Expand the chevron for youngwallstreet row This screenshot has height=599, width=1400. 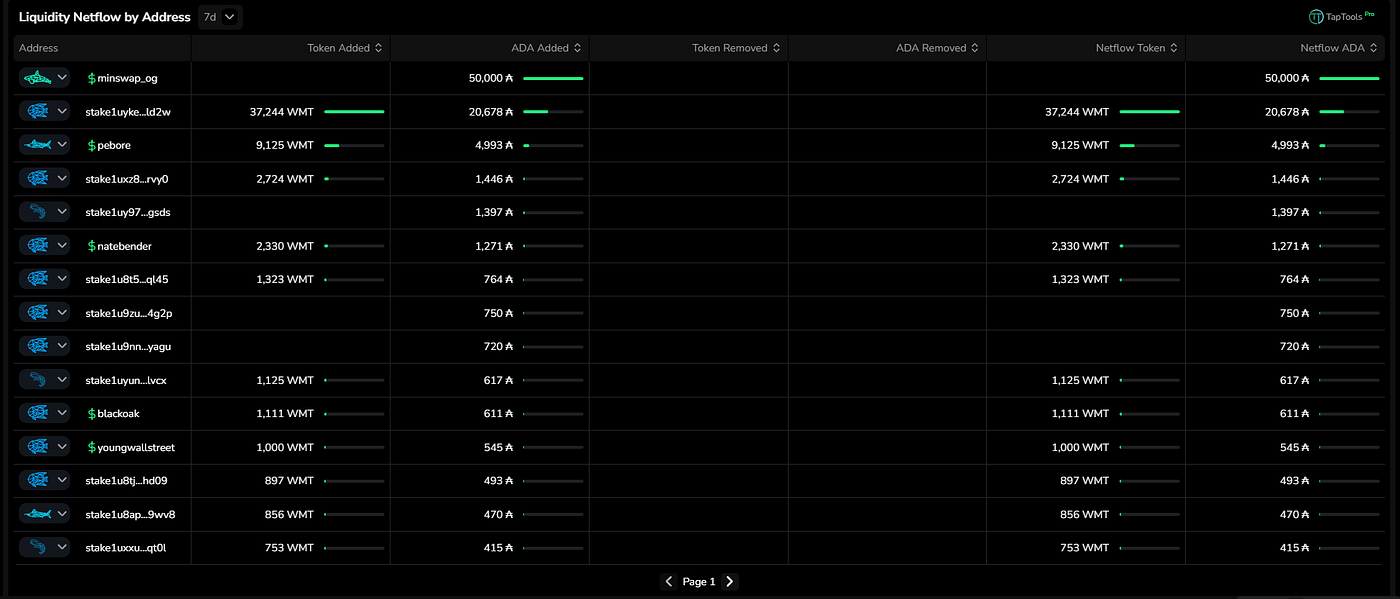pos(62,447)
